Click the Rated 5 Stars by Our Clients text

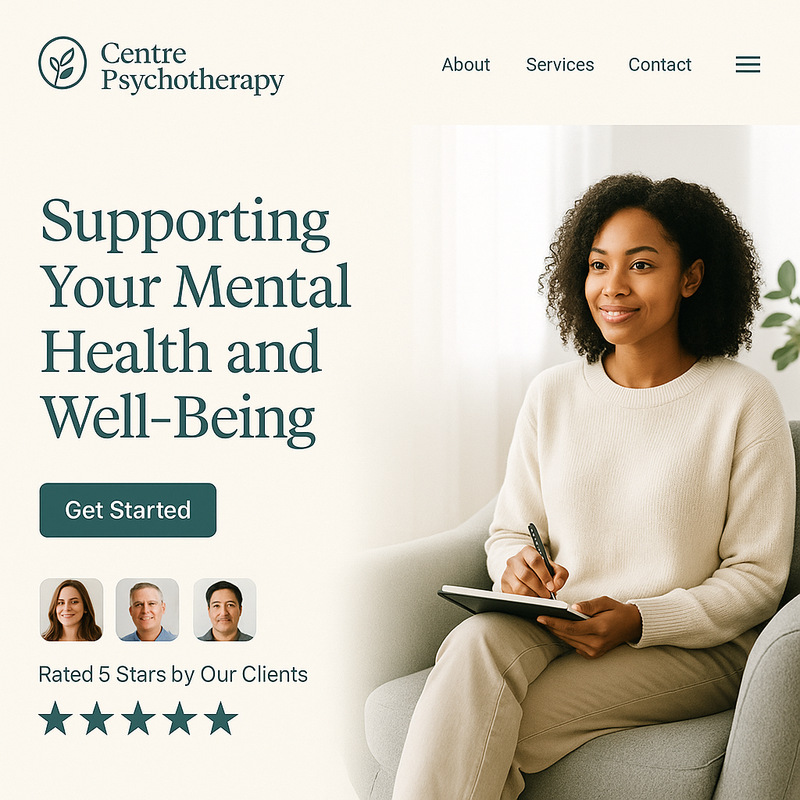pos(173,674)
